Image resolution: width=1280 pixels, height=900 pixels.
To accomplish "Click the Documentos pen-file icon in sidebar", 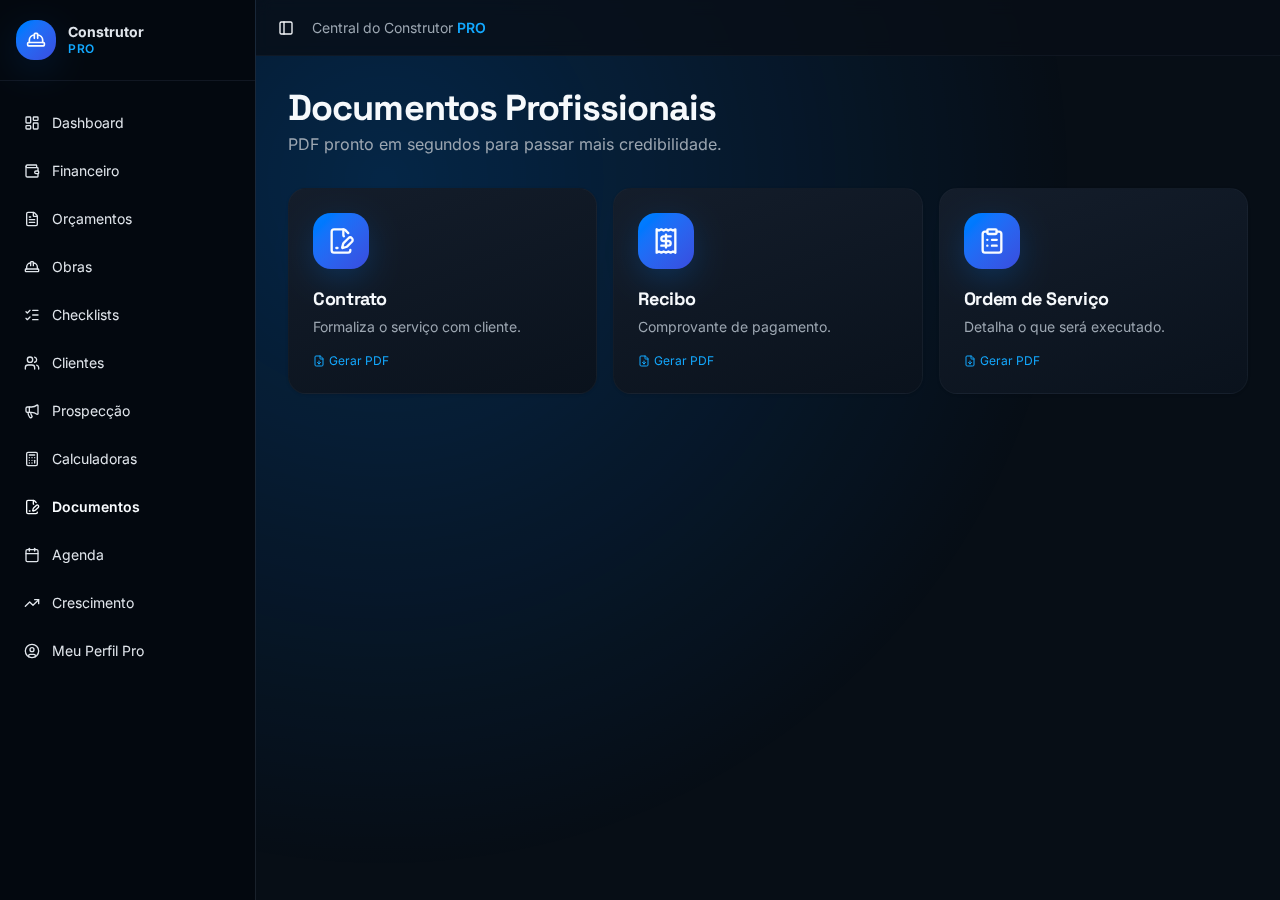I will [x=32, y=507].
